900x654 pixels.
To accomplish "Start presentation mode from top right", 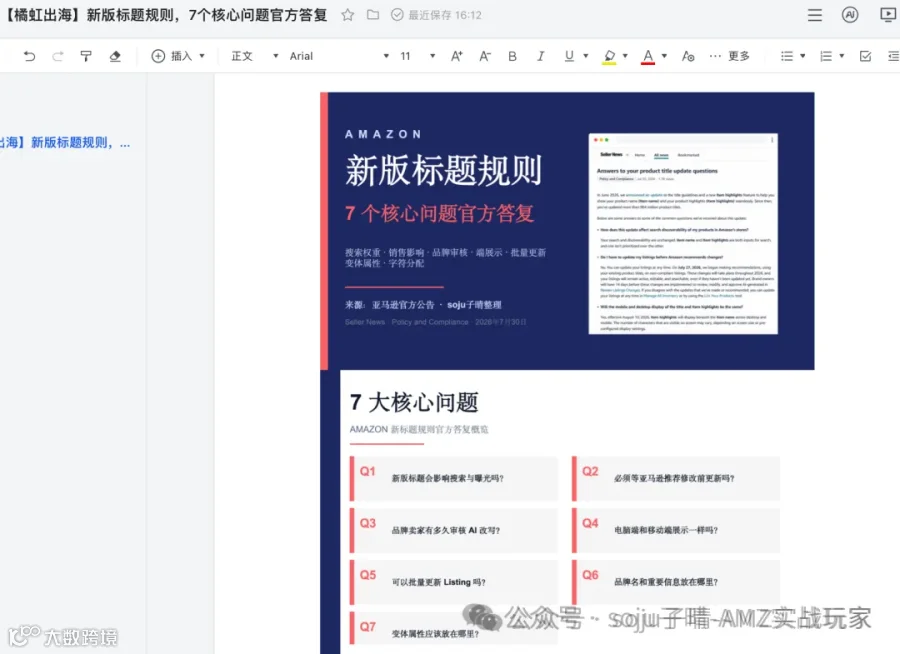I will [x=889, y=15].
